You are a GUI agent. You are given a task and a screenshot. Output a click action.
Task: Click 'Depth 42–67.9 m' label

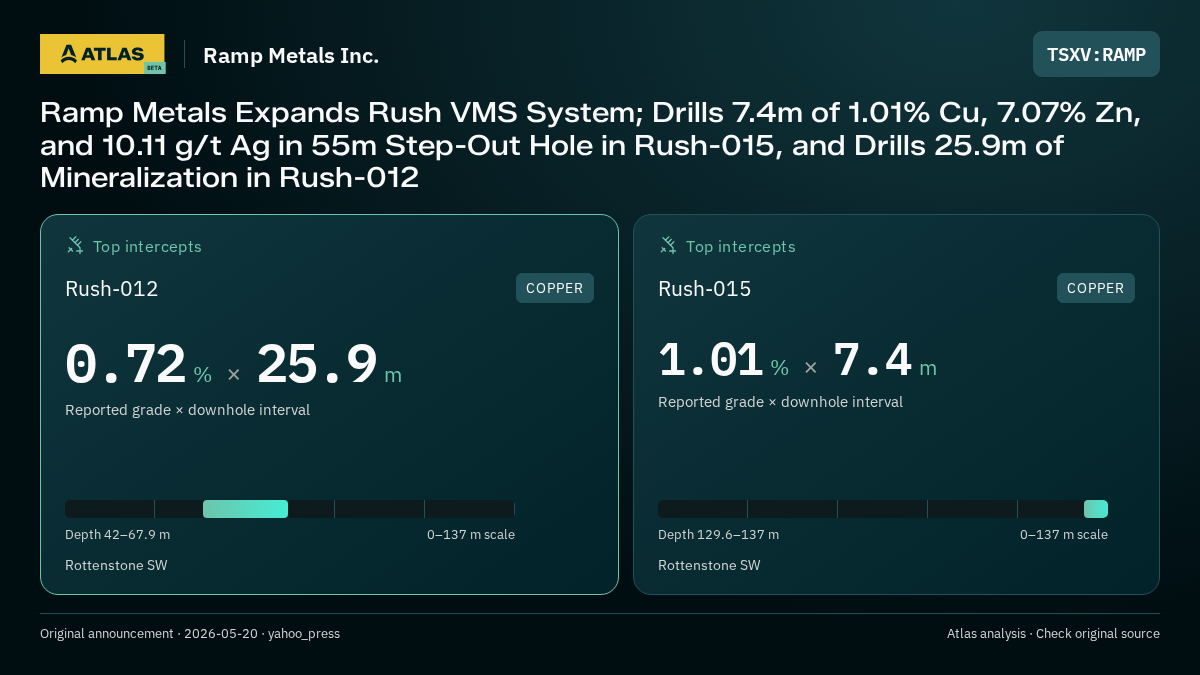117,535
